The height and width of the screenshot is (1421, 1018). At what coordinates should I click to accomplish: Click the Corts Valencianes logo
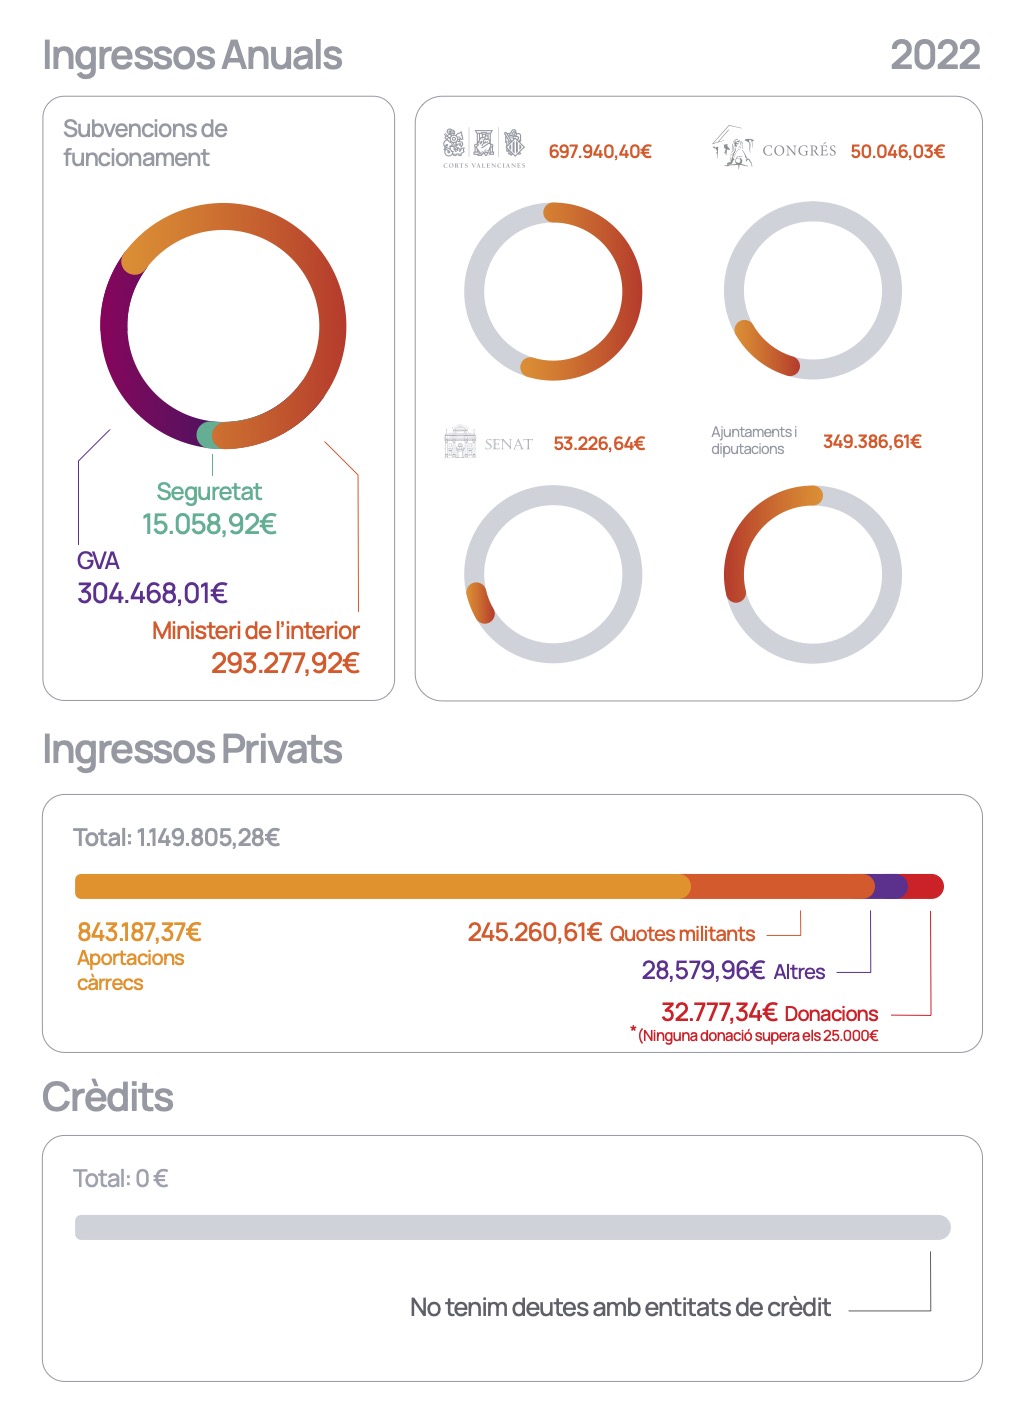pyautogui.click(x=484, y=148)
